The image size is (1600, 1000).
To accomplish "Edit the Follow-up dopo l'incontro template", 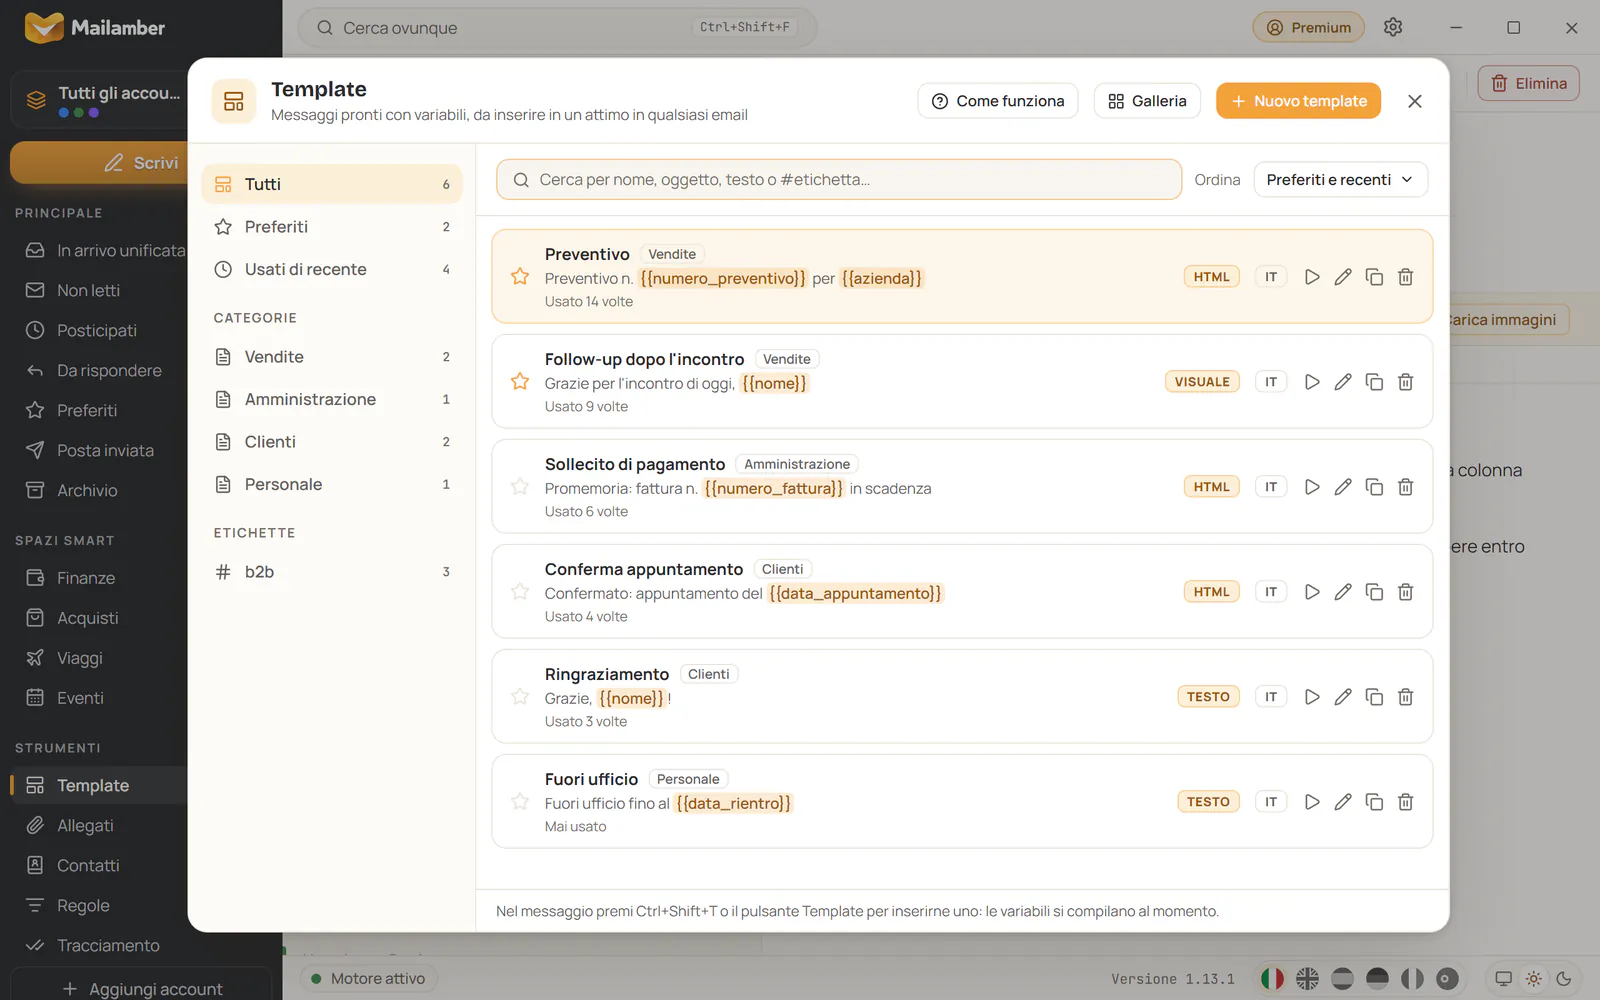I will coord(1343,382).
